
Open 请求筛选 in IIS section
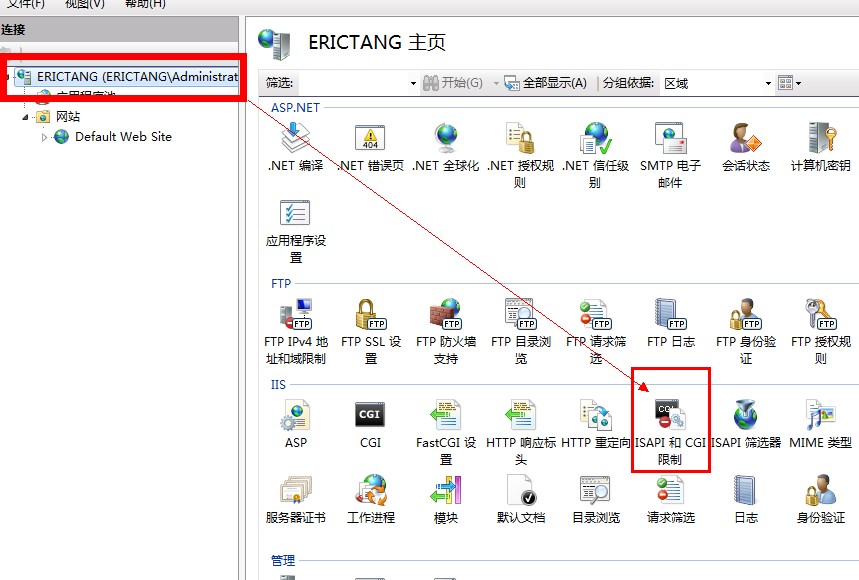click(670, 499)
